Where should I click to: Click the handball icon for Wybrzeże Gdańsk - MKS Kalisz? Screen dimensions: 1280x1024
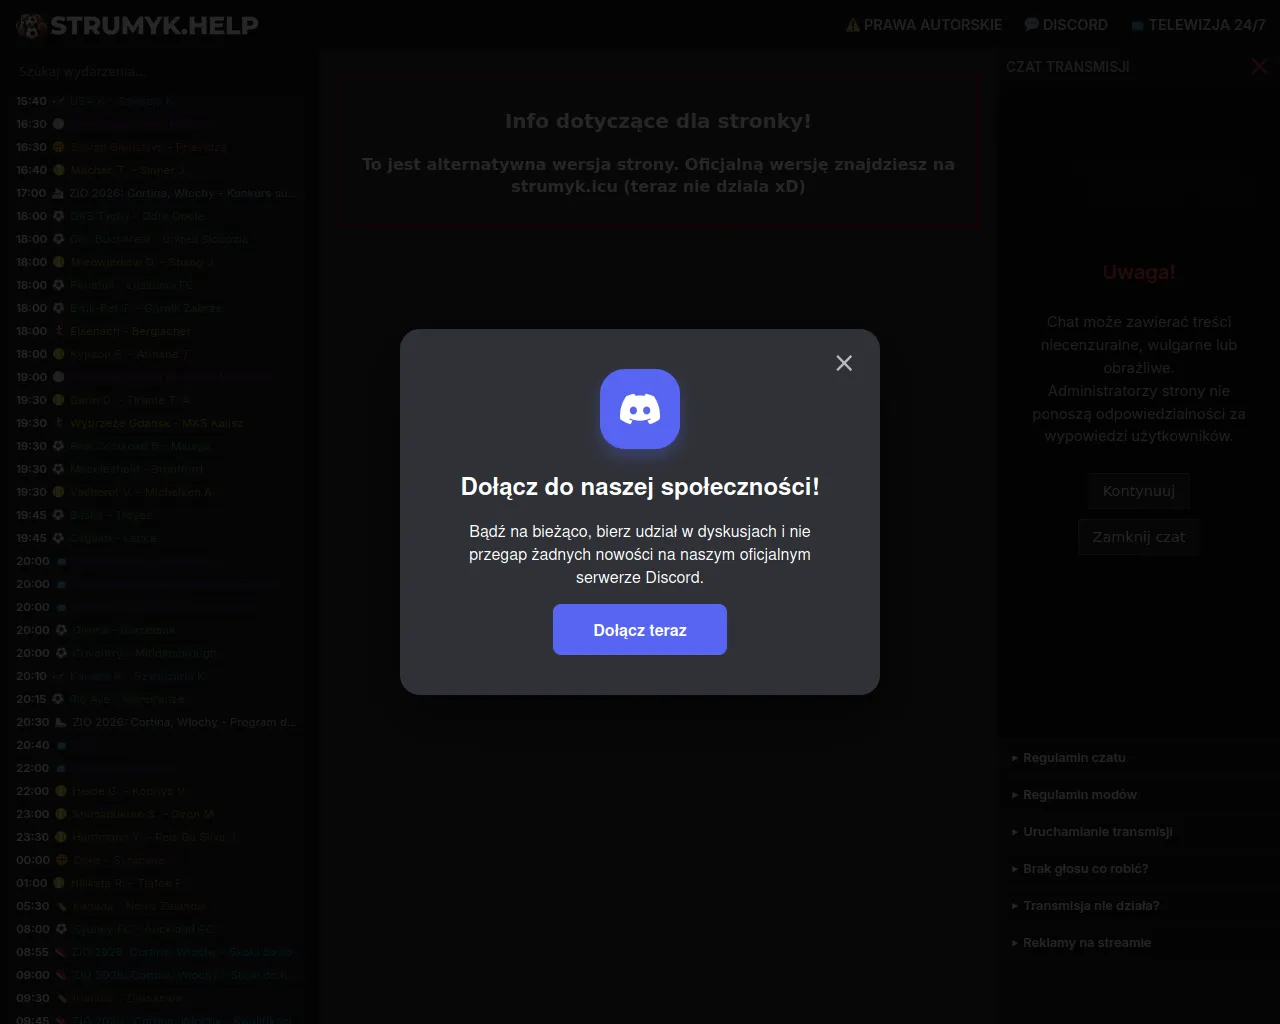(x=59, y=423)
